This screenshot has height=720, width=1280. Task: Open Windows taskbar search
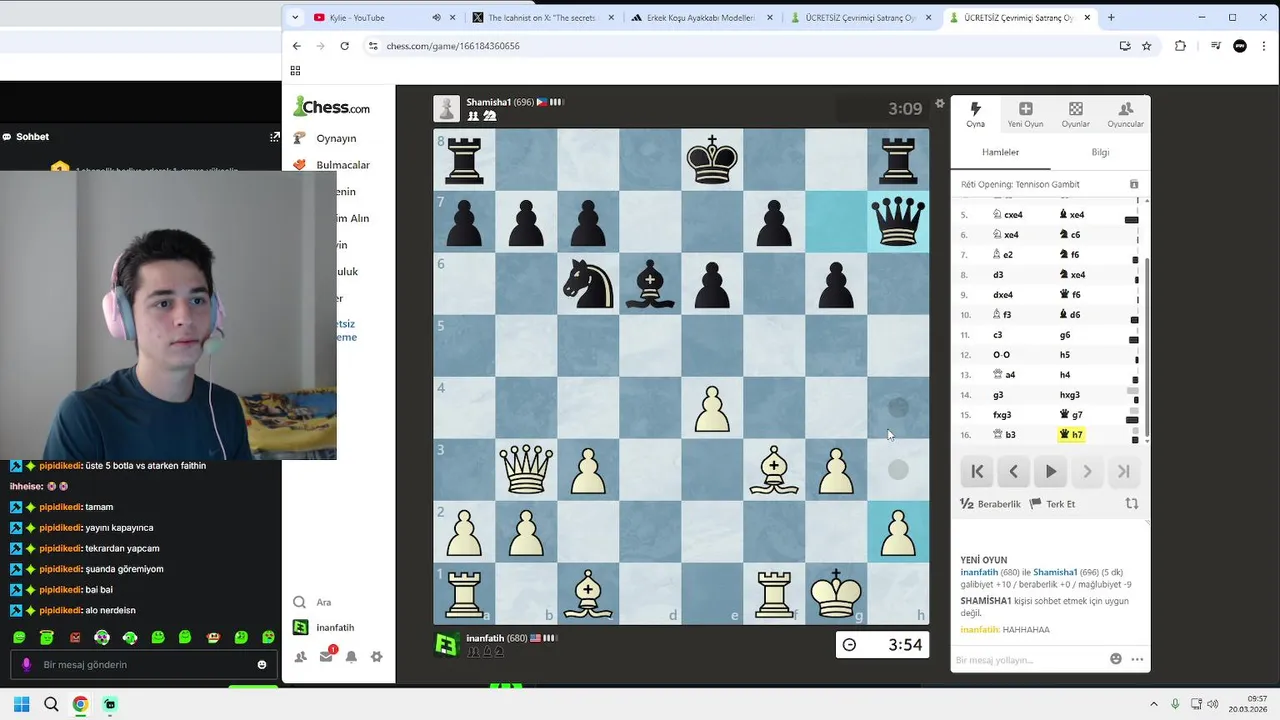coord(51,704)
